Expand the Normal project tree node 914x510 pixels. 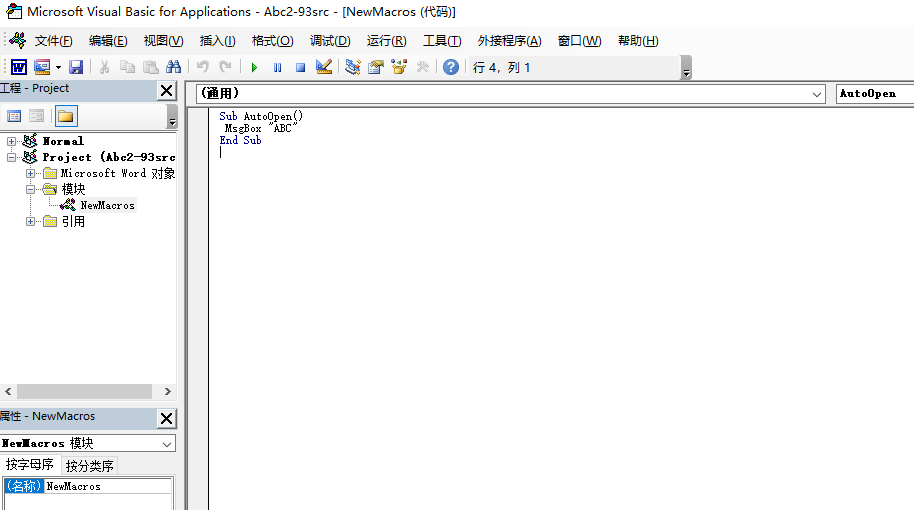point(12,141)
